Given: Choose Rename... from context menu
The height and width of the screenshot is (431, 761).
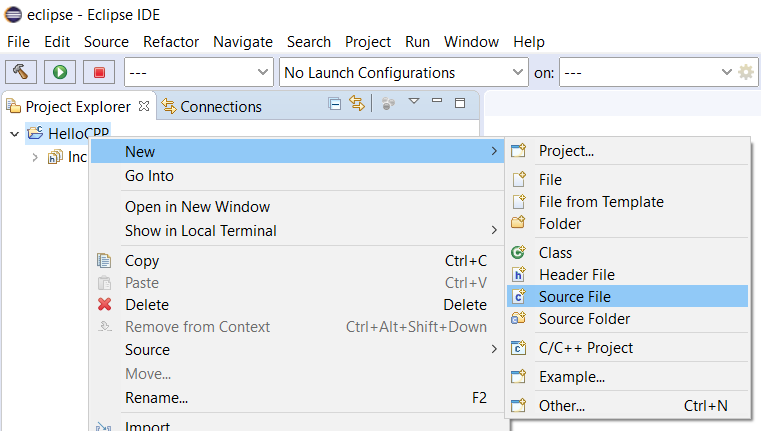Looking at the screenshot, I should (x=298, y=398).
